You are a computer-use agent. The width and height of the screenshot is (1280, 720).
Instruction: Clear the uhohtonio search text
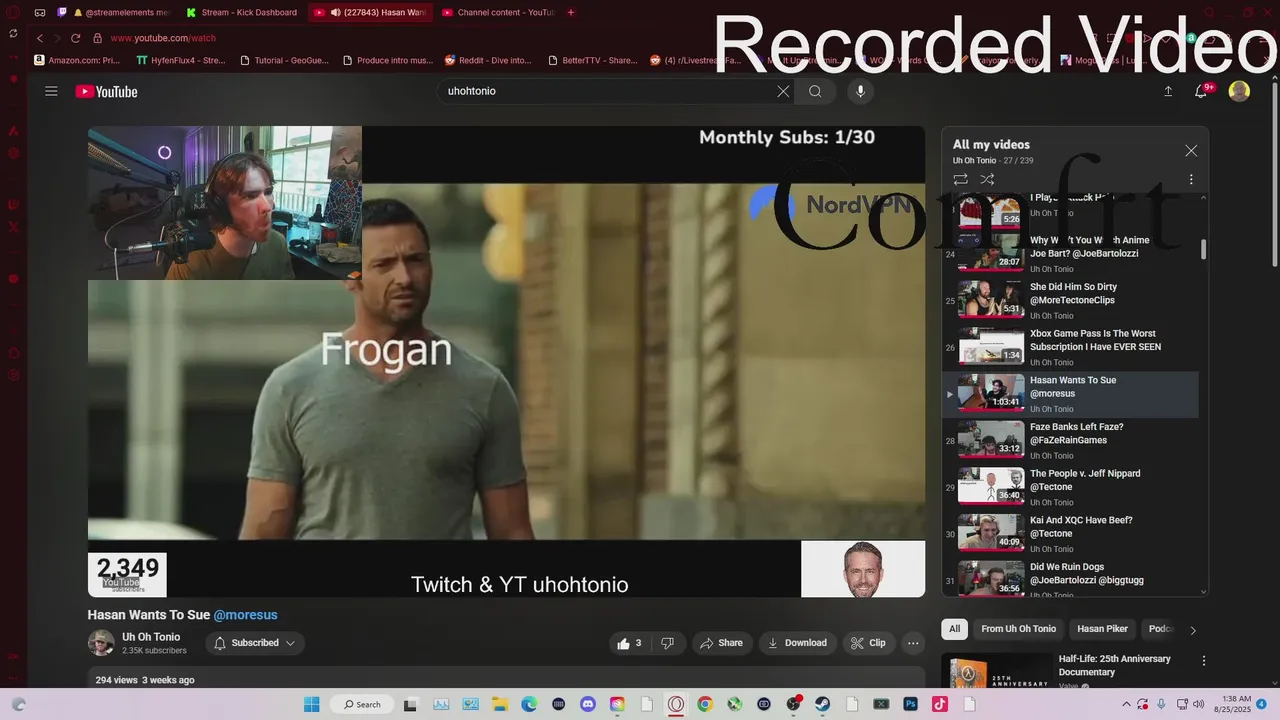click(783, 91)
